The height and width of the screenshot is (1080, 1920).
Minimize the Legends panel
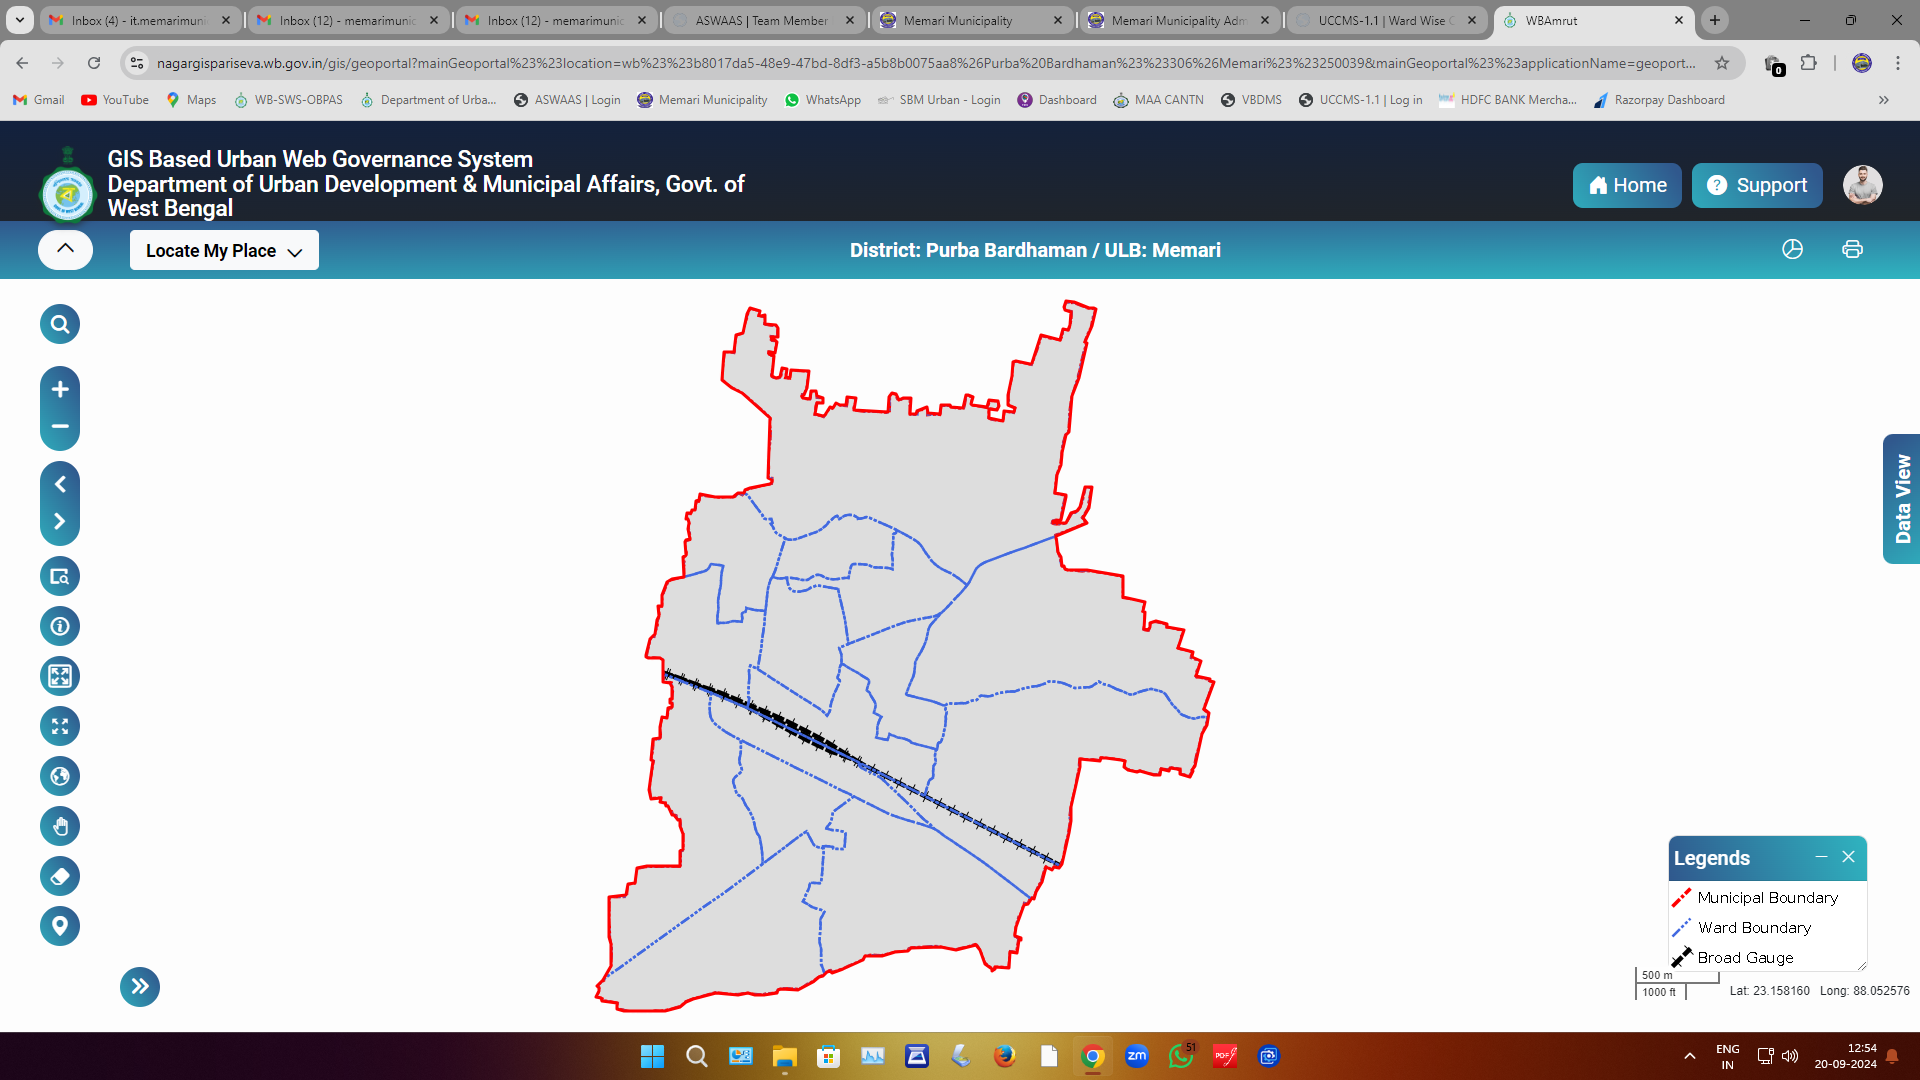coord(1821,857)
